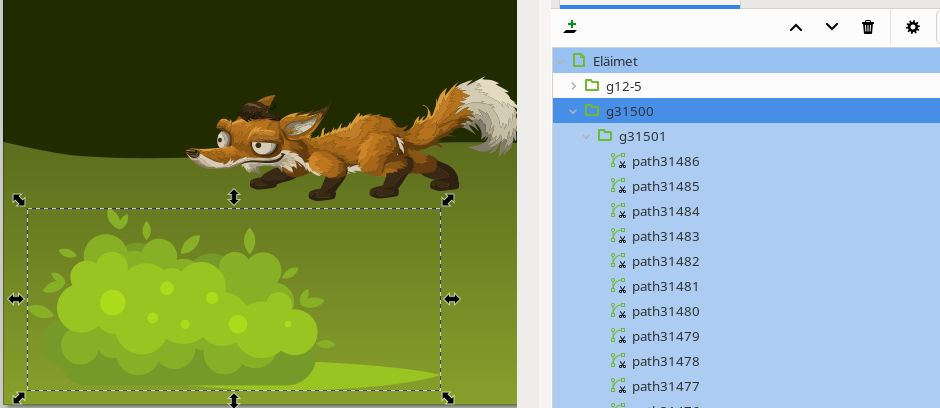Viewport: 940px width, 408px height.
Task: Select path31481 in the object list
Action: click(x=665, y=286)
